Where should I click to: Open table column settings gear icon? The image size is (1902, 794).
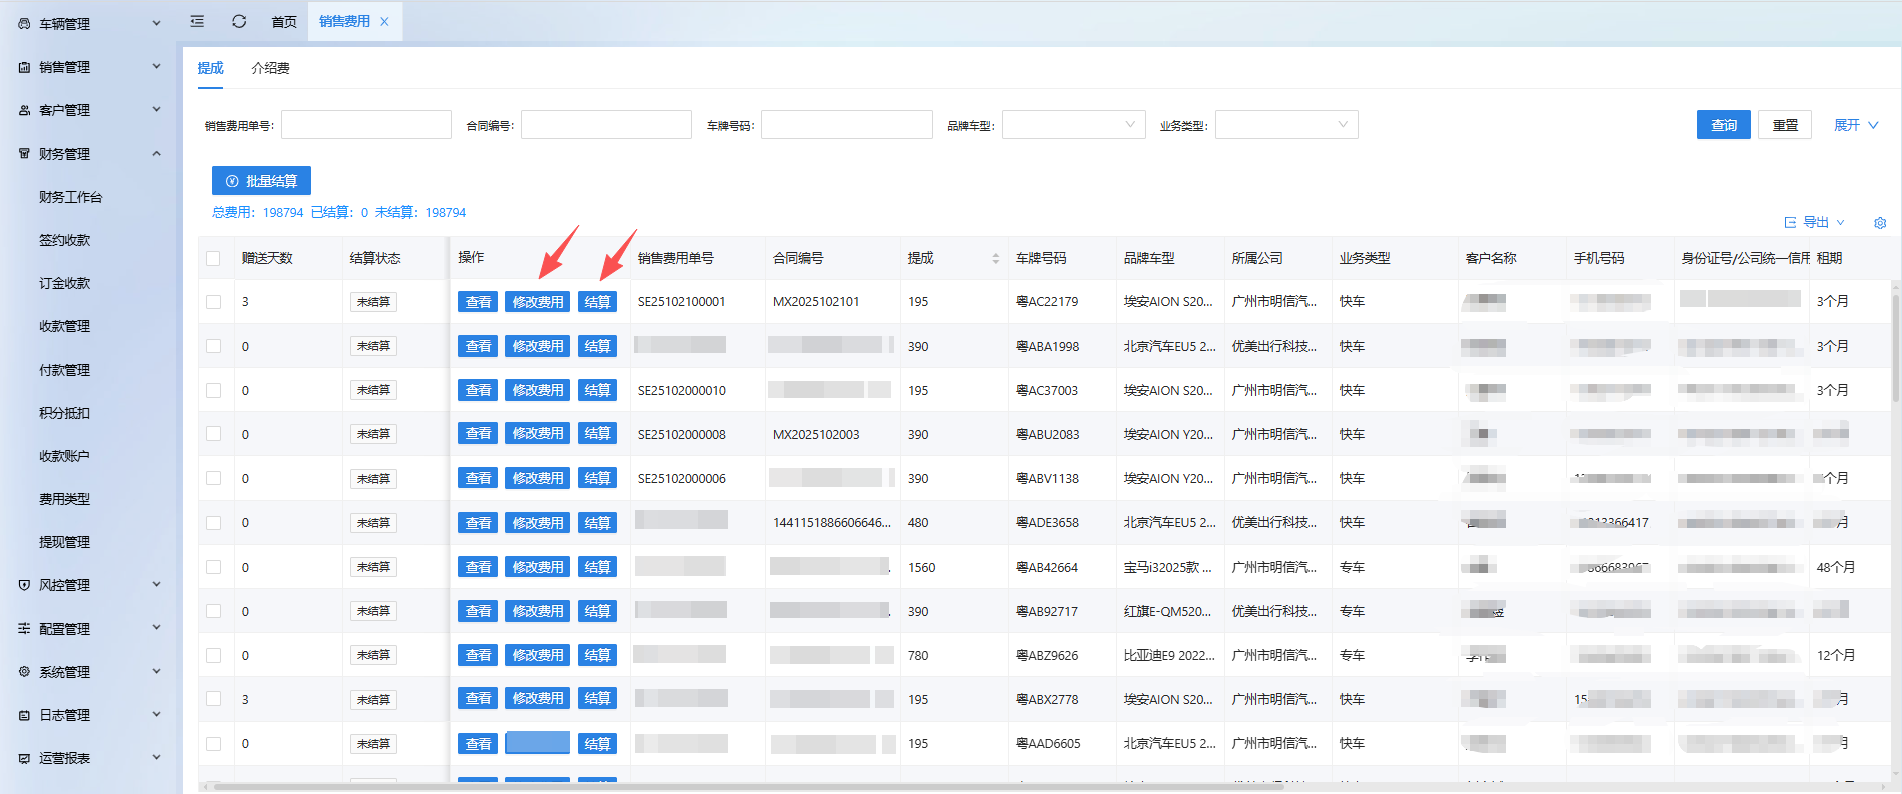(1880, 223)
